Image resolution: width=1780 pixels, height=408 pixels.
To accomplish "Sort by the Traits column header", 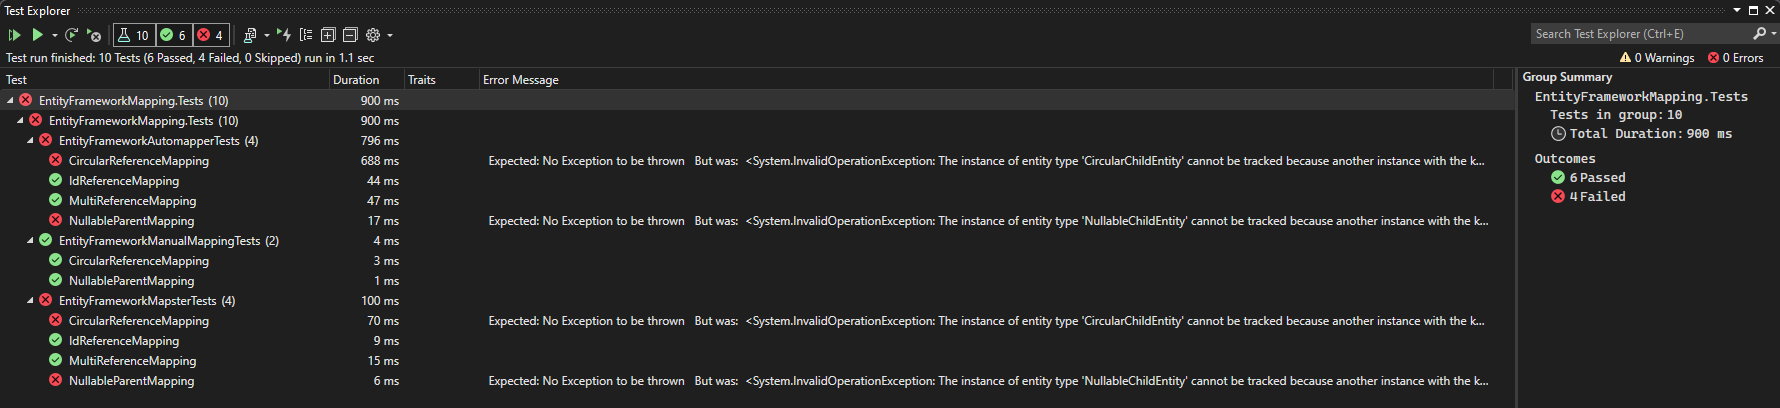I will 441,80.
